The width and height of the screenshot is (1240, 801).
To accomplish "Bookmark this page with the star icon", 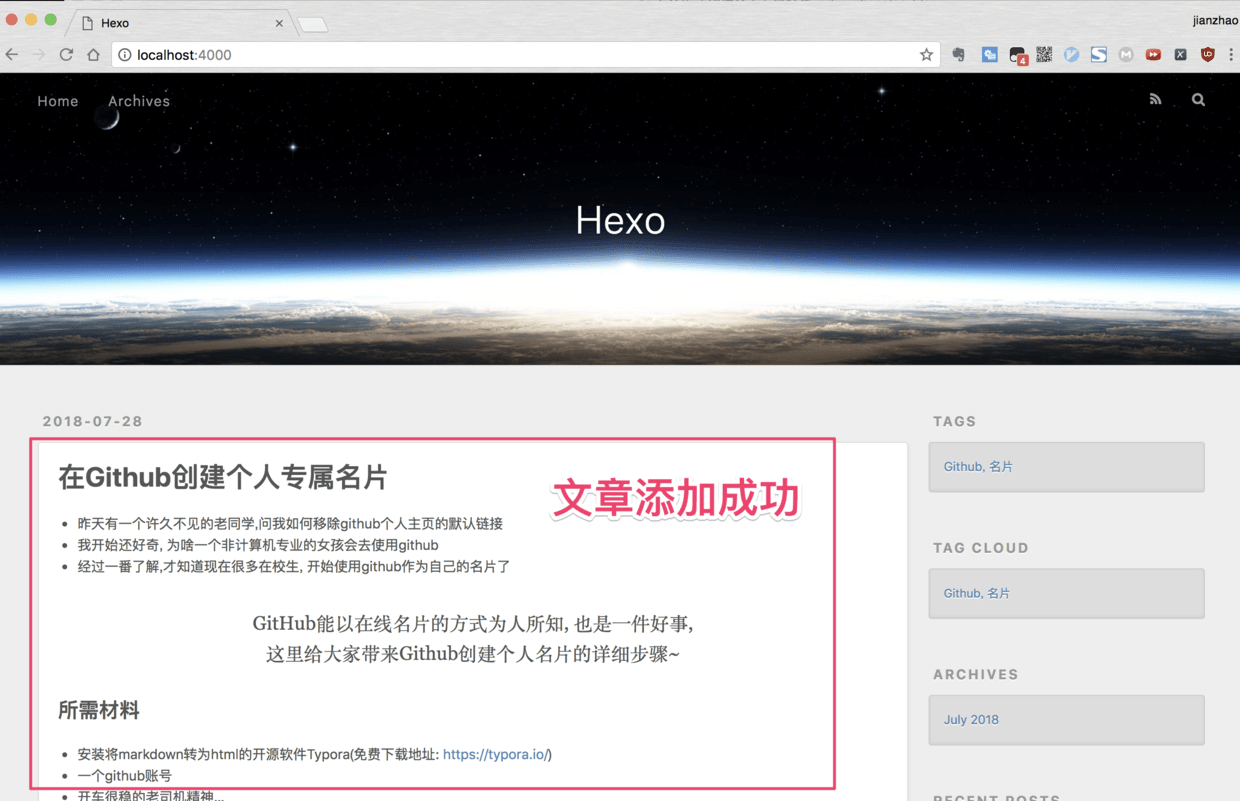I will pyautogui.click(x=926, y=55).
